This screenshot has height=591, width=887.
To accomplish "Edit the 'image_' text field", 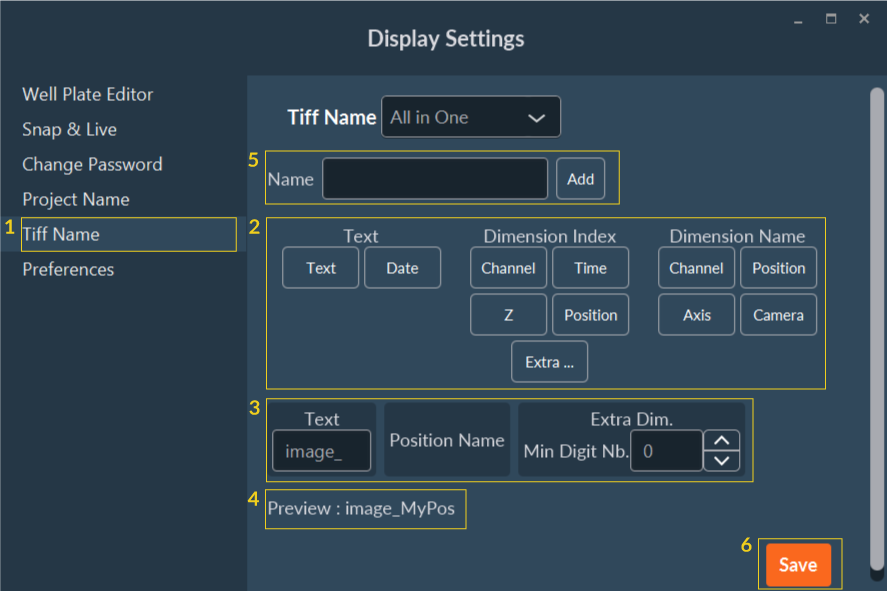I will 321,451.
